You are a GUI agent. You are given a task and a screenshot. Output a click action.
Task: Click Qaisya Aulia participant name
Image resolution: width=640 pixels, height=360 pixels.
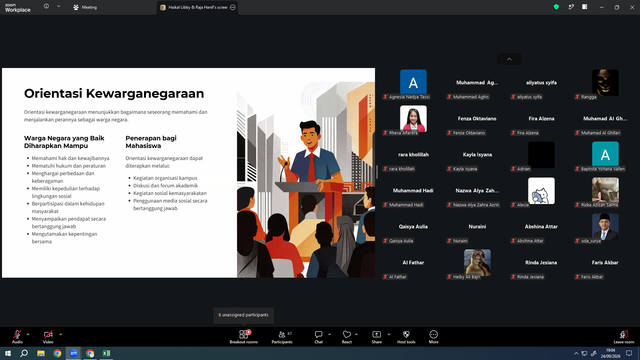tap(413, 226)
